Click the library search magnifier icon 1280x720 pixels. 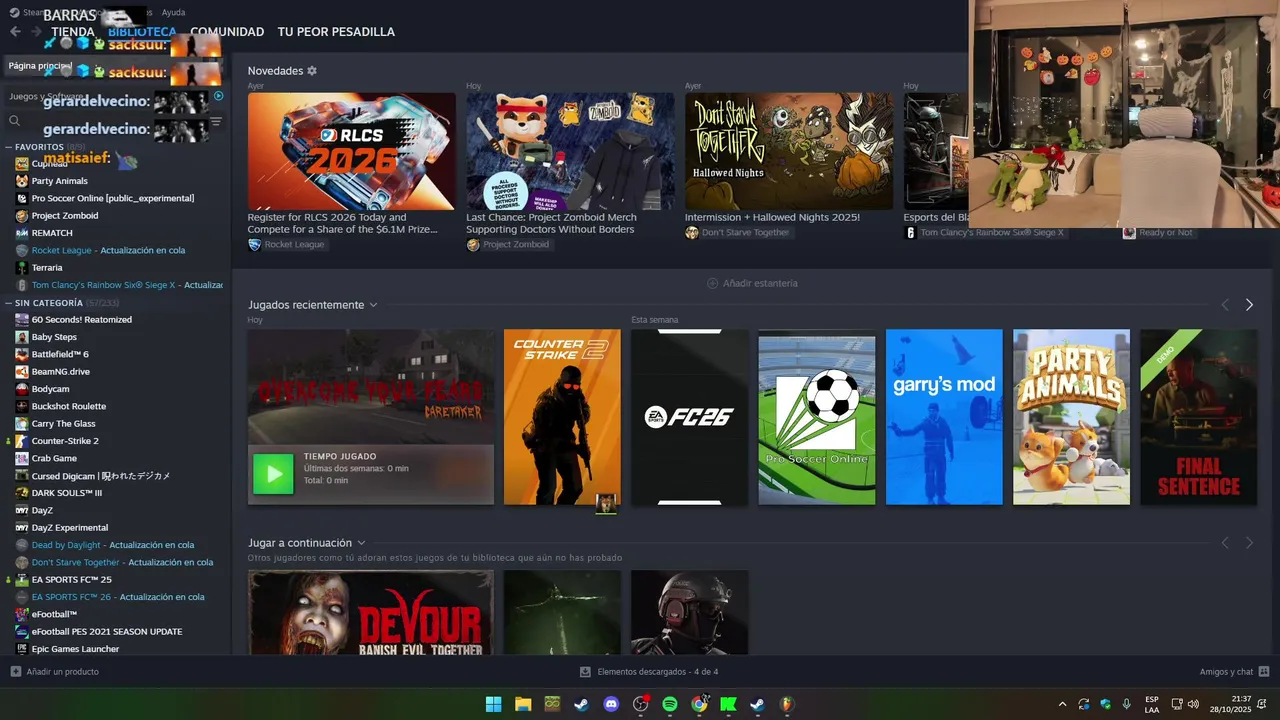[x=14, y=121]
